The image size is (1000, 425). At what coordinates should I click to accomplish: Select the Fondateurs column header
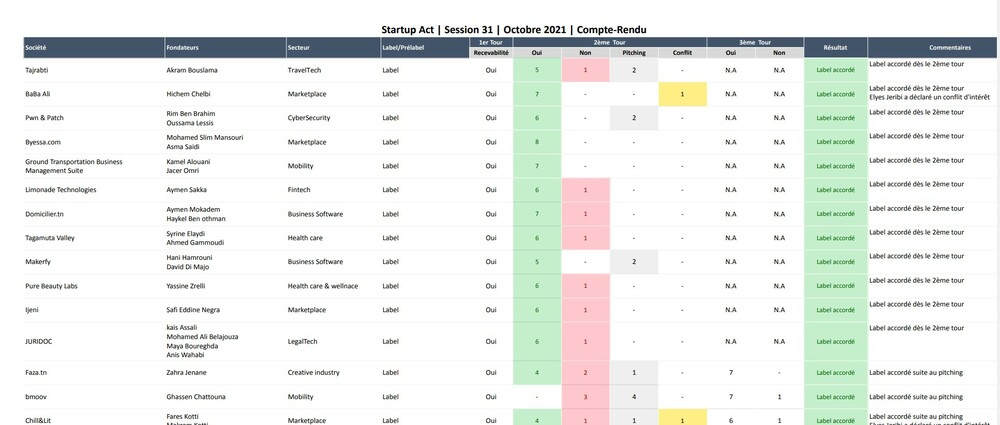185,48
